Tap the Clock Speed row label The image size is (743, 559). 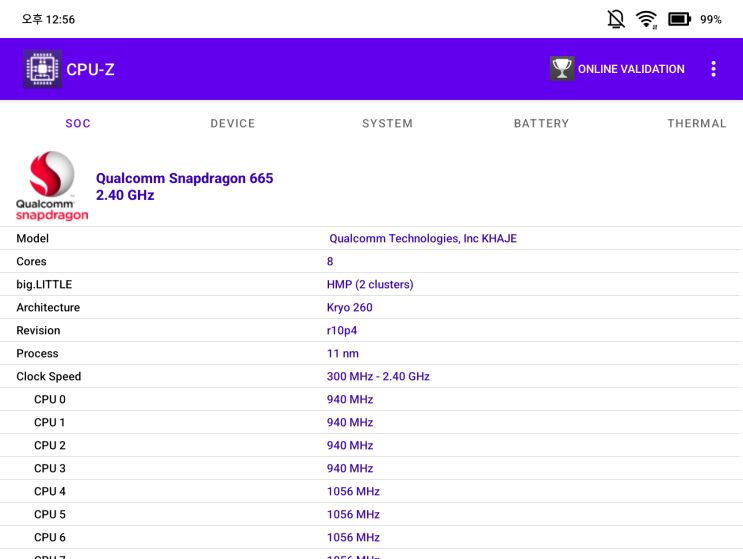pos(49,376)
